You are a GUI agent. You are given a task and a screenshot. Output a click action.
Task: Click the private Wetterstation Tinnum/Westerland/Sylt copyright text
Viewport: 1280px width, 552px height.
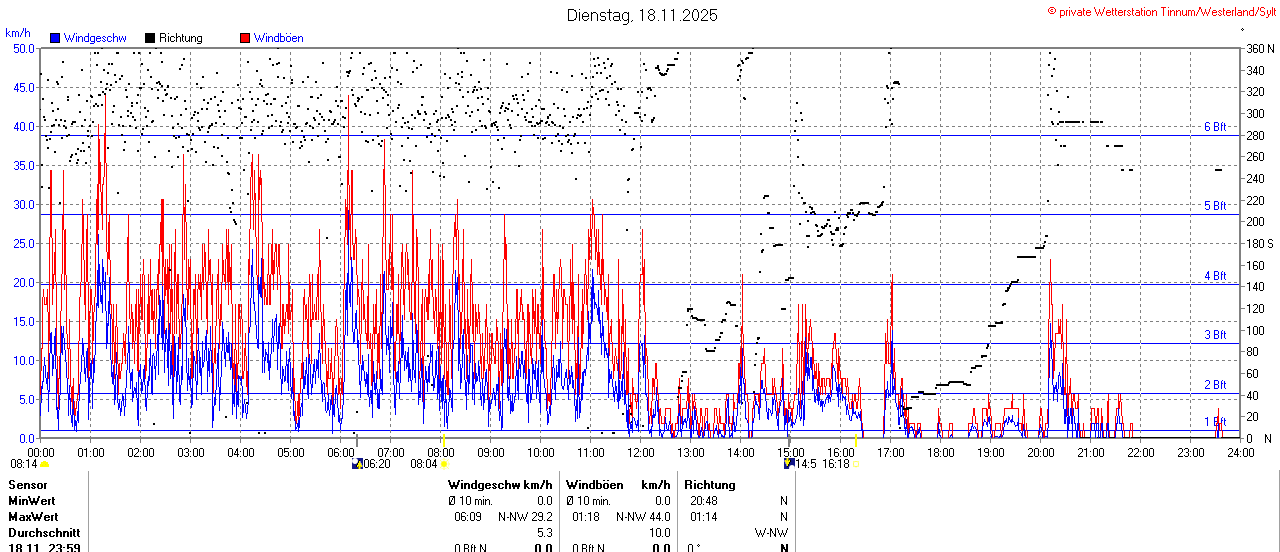click(1162, 11)
